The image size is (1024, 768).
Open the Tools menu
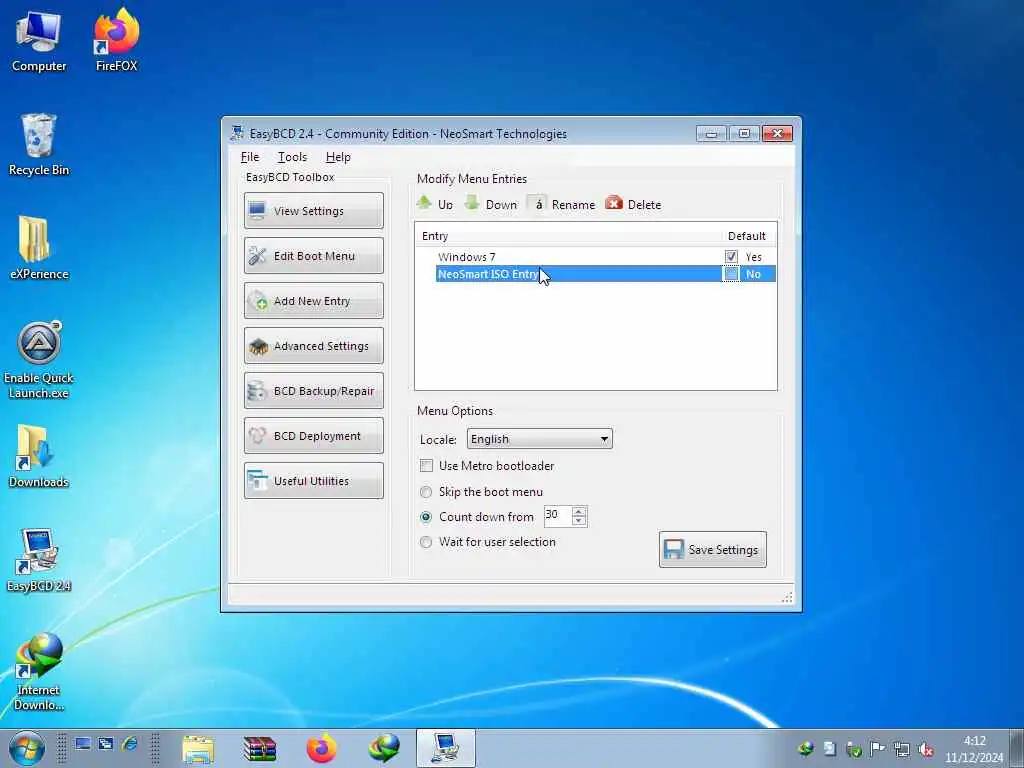(x=292, y=157)
